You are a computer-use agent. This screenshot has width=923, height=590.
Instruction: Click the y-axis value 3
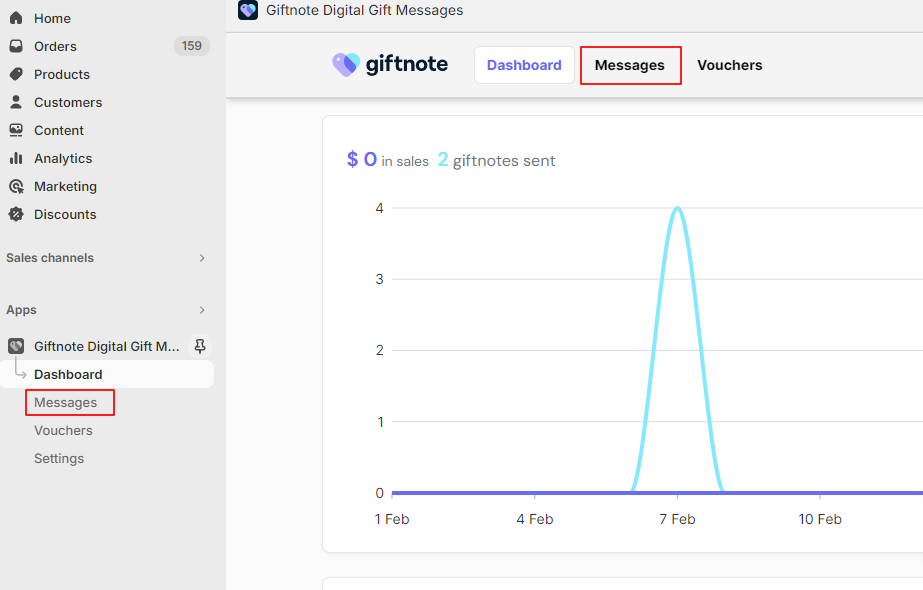(380, 279)
